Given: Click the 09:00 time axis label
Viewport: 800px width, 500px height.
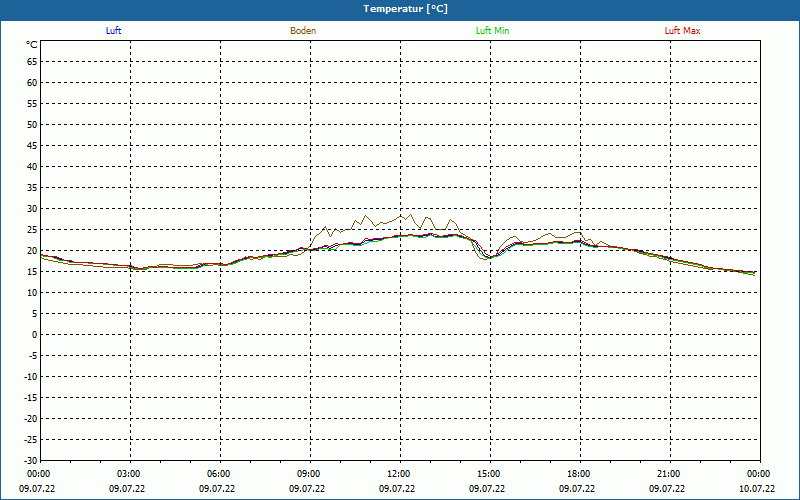Looking at the screenshot, I should (310, 474).
